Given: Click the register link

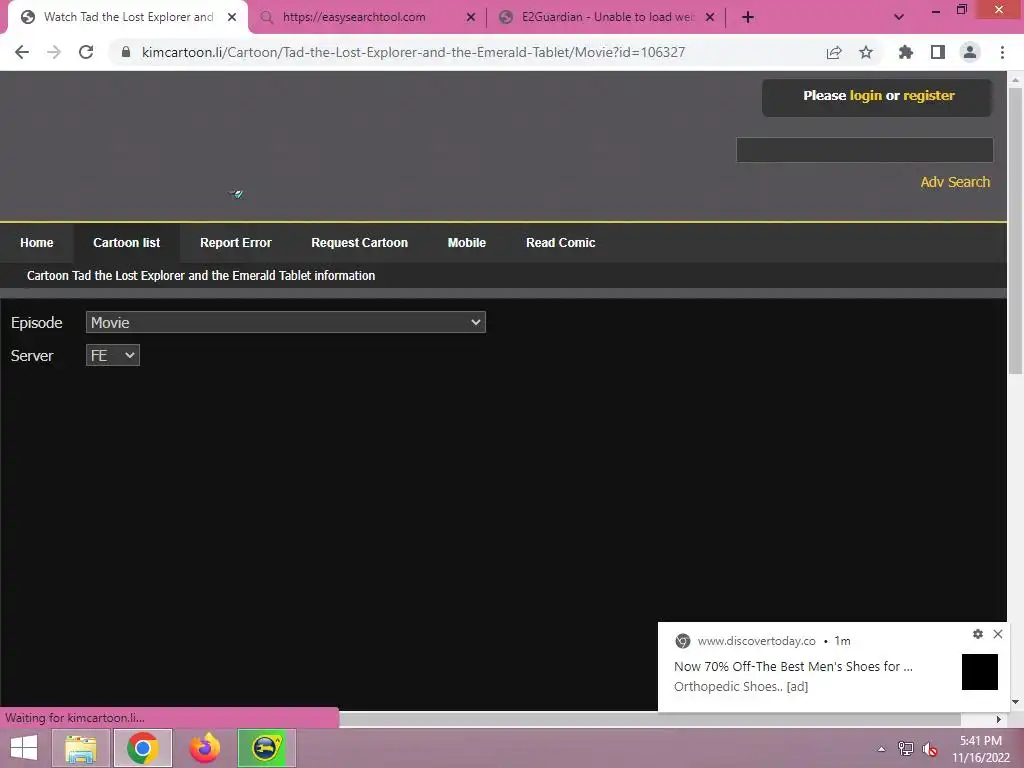Looking at the screenshot, I should click(x=928, y=95).
